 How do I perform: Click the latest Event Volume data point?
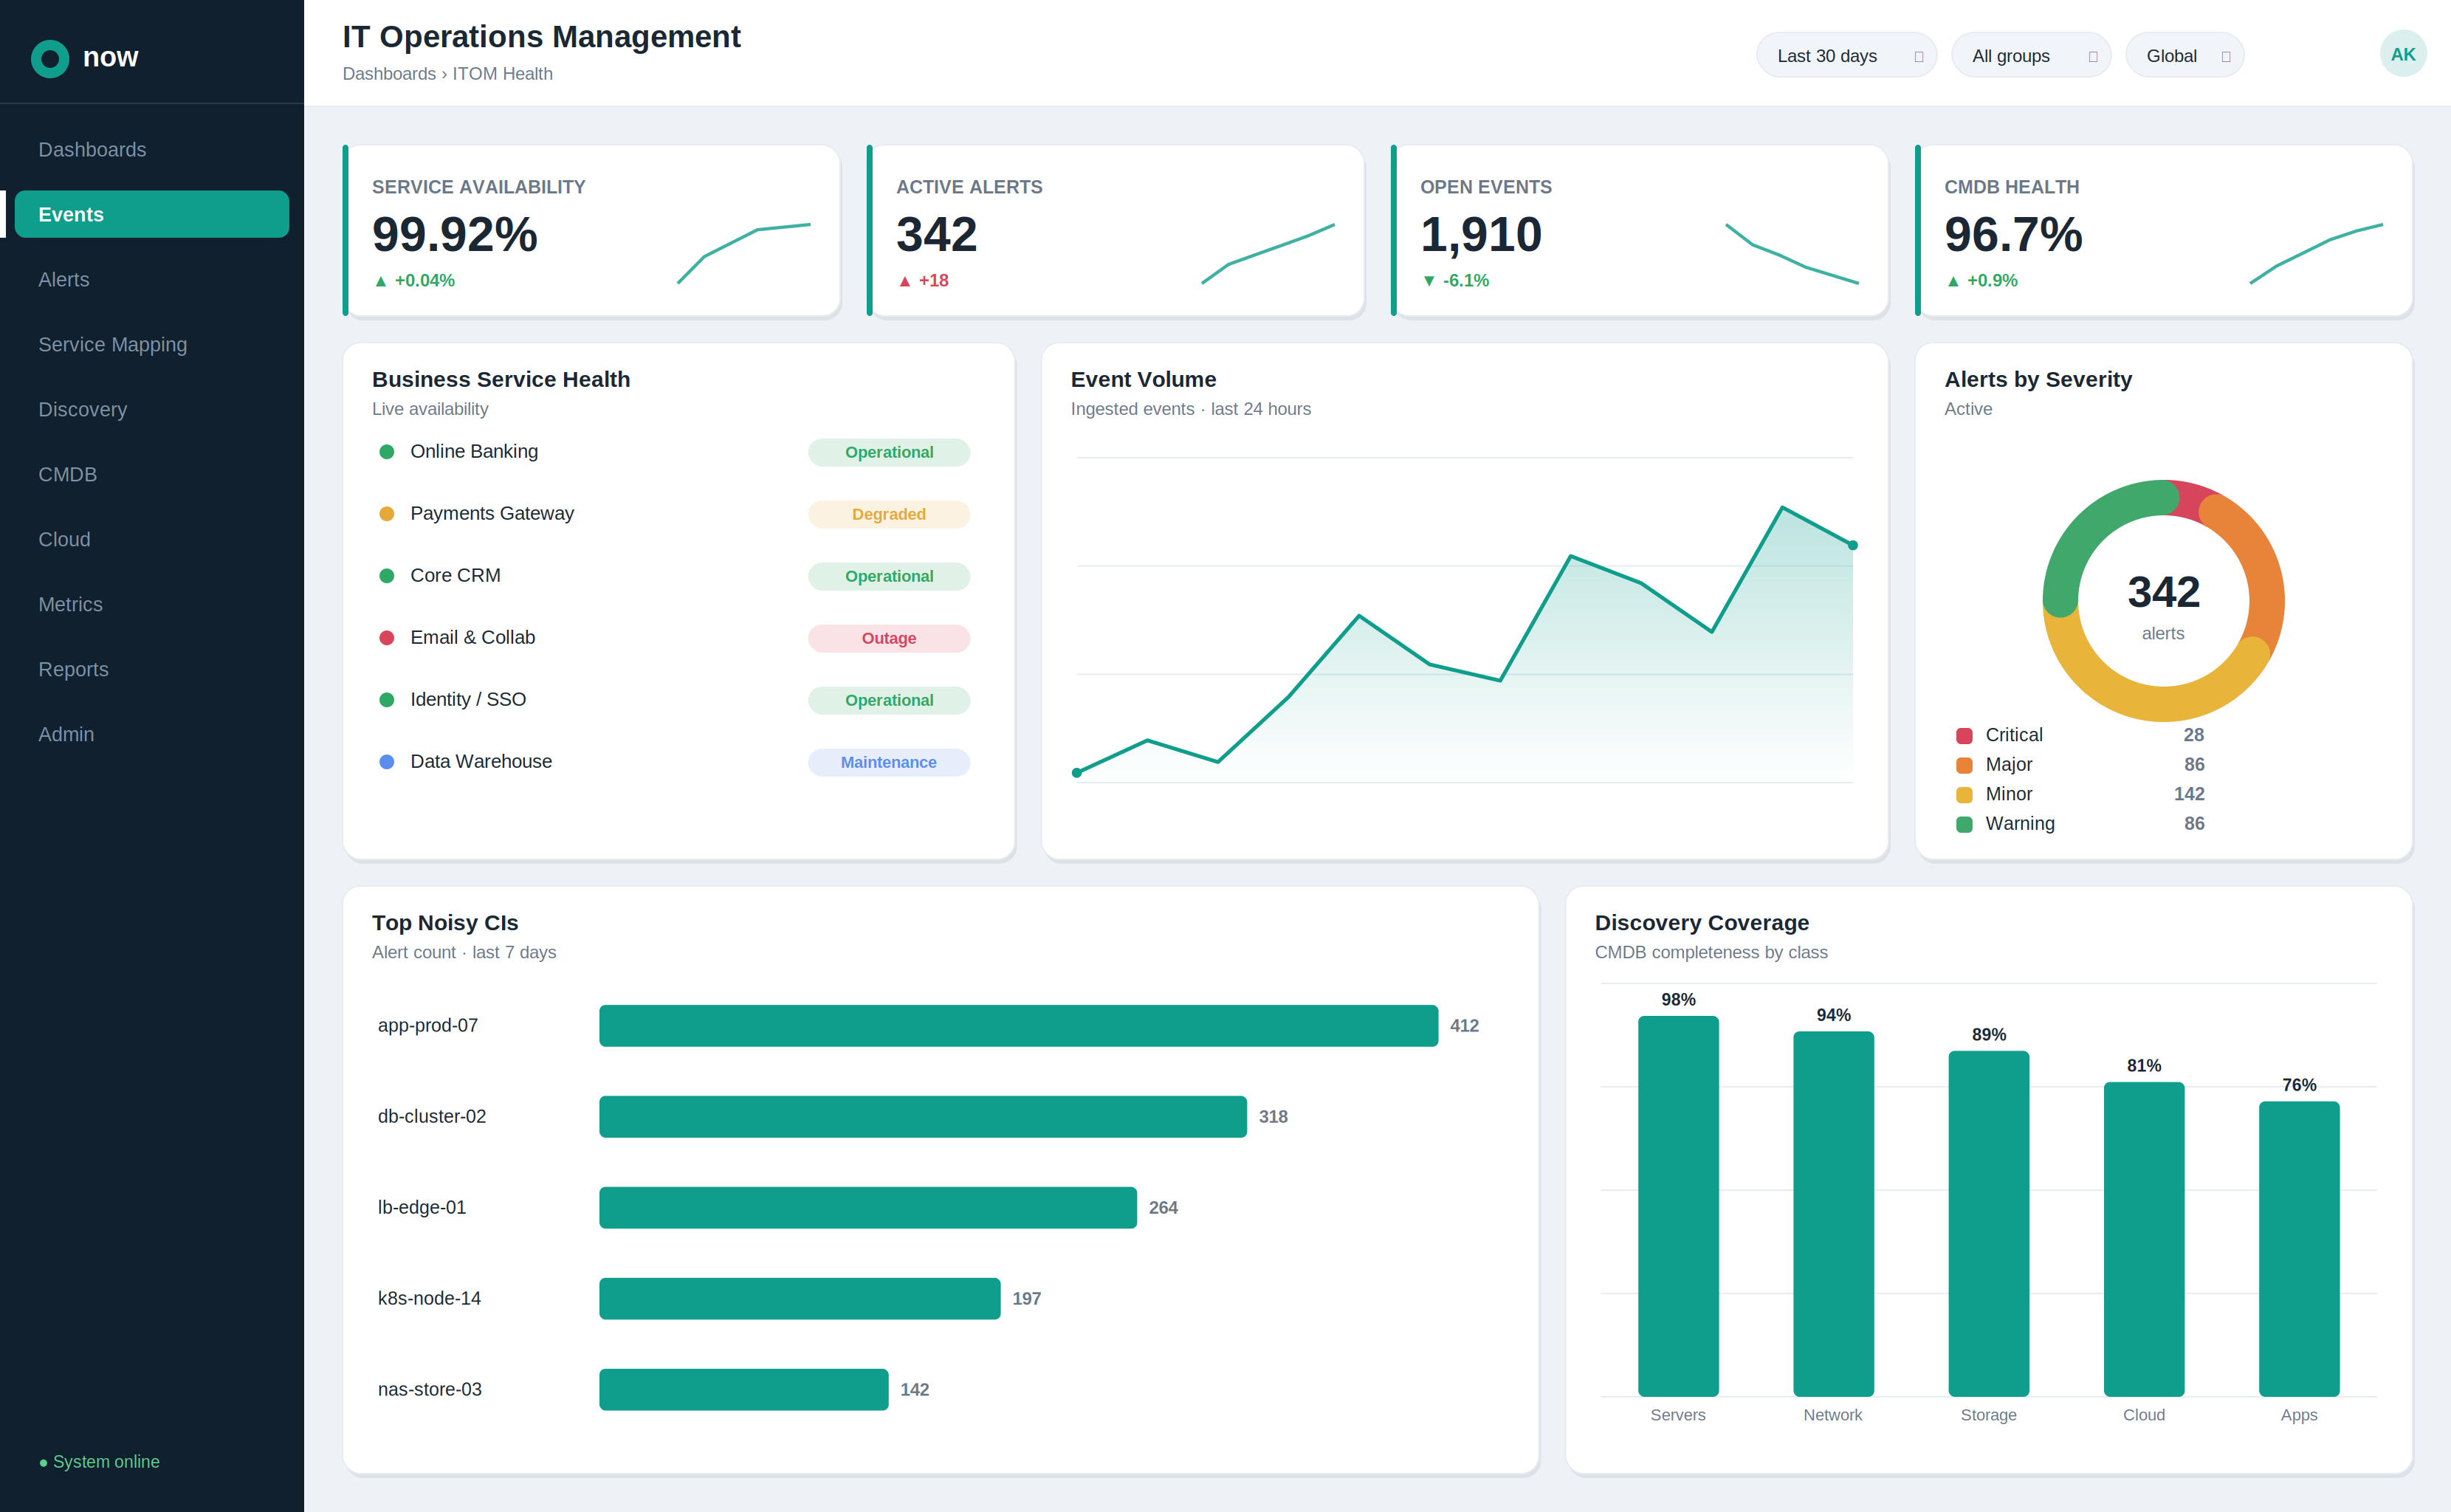1853,545
